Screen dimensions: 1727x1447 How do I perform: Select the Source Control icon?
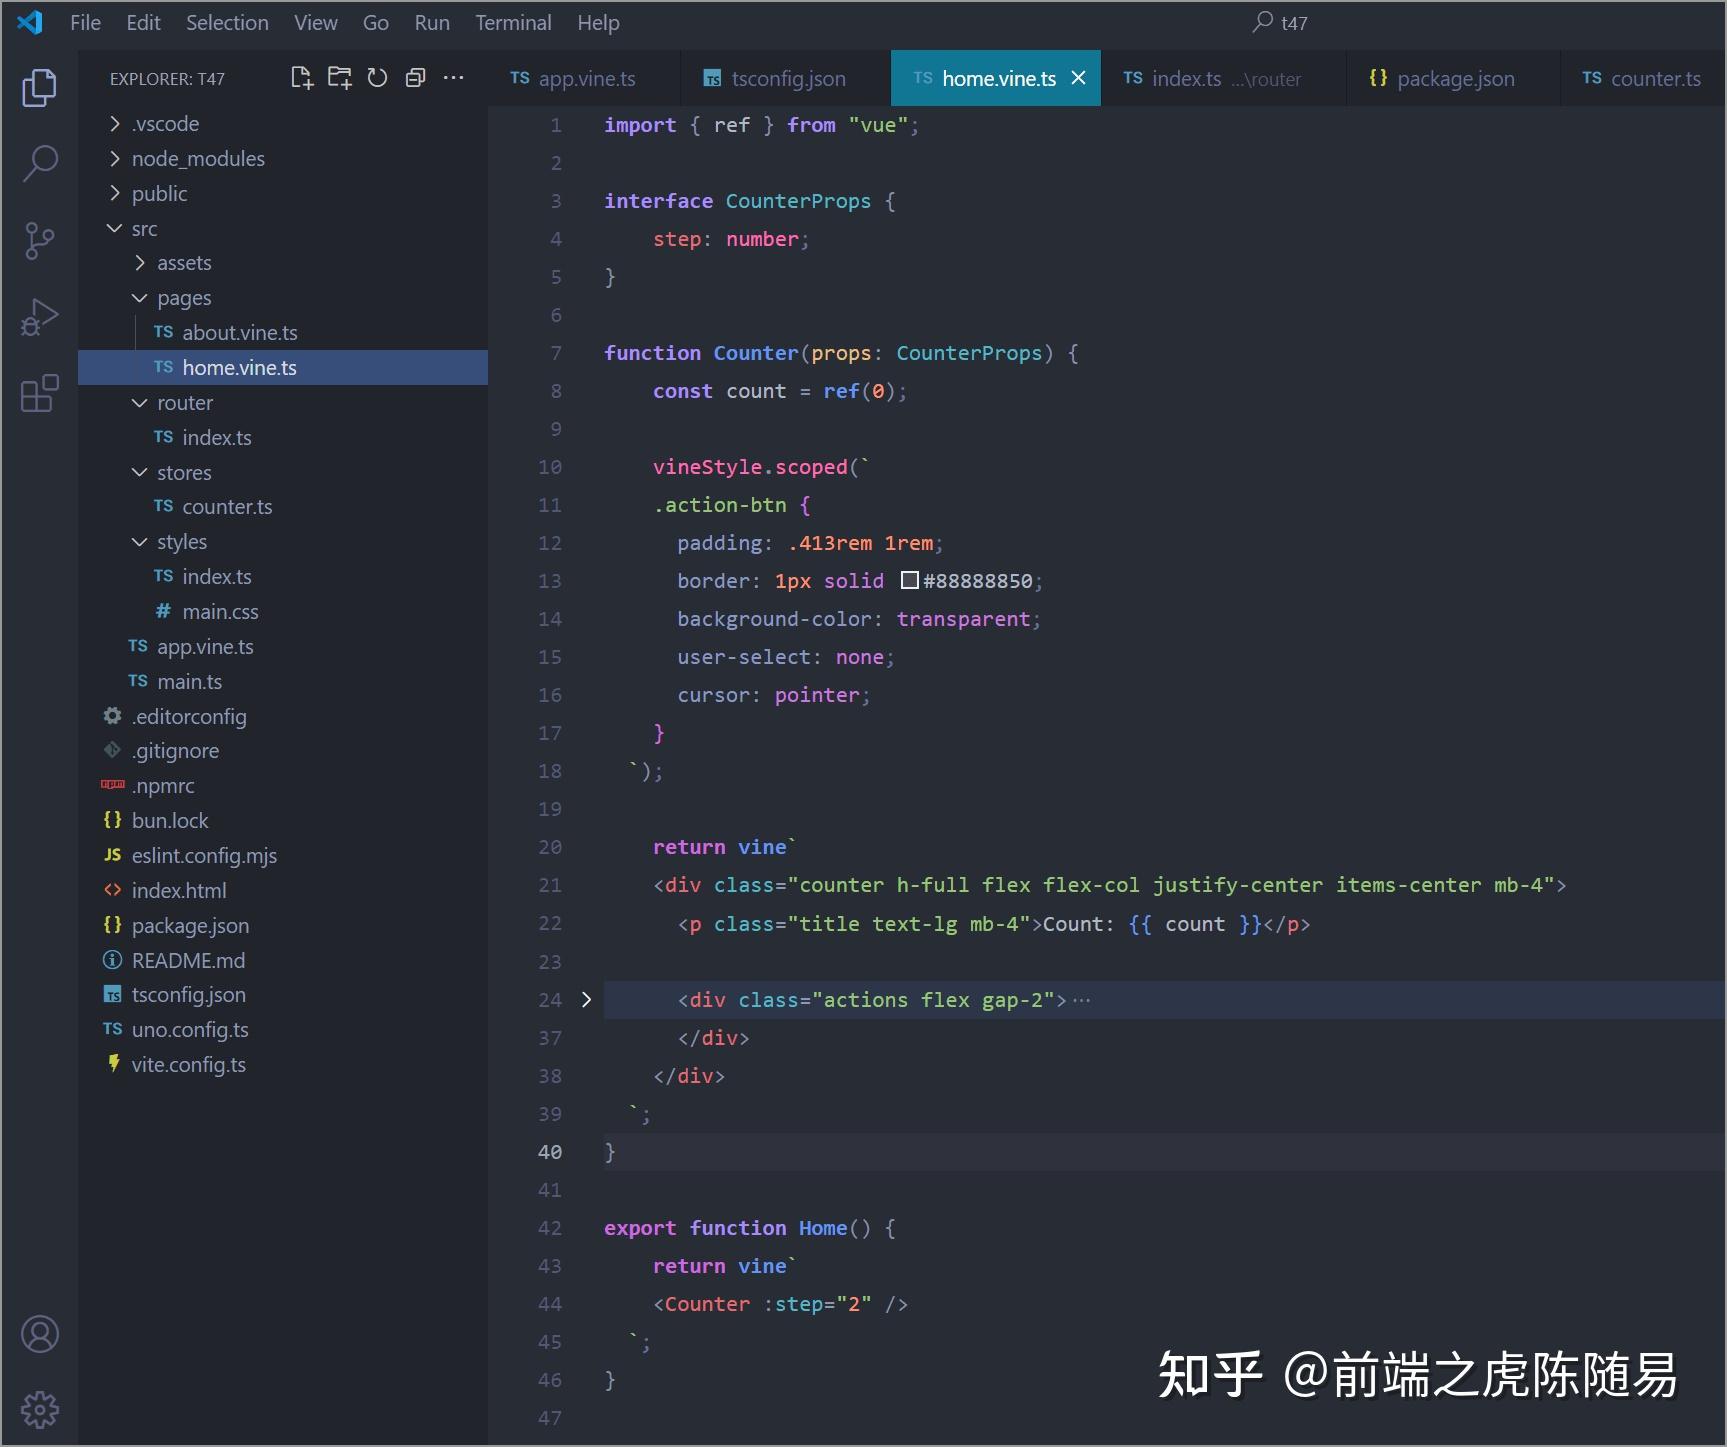39,240
